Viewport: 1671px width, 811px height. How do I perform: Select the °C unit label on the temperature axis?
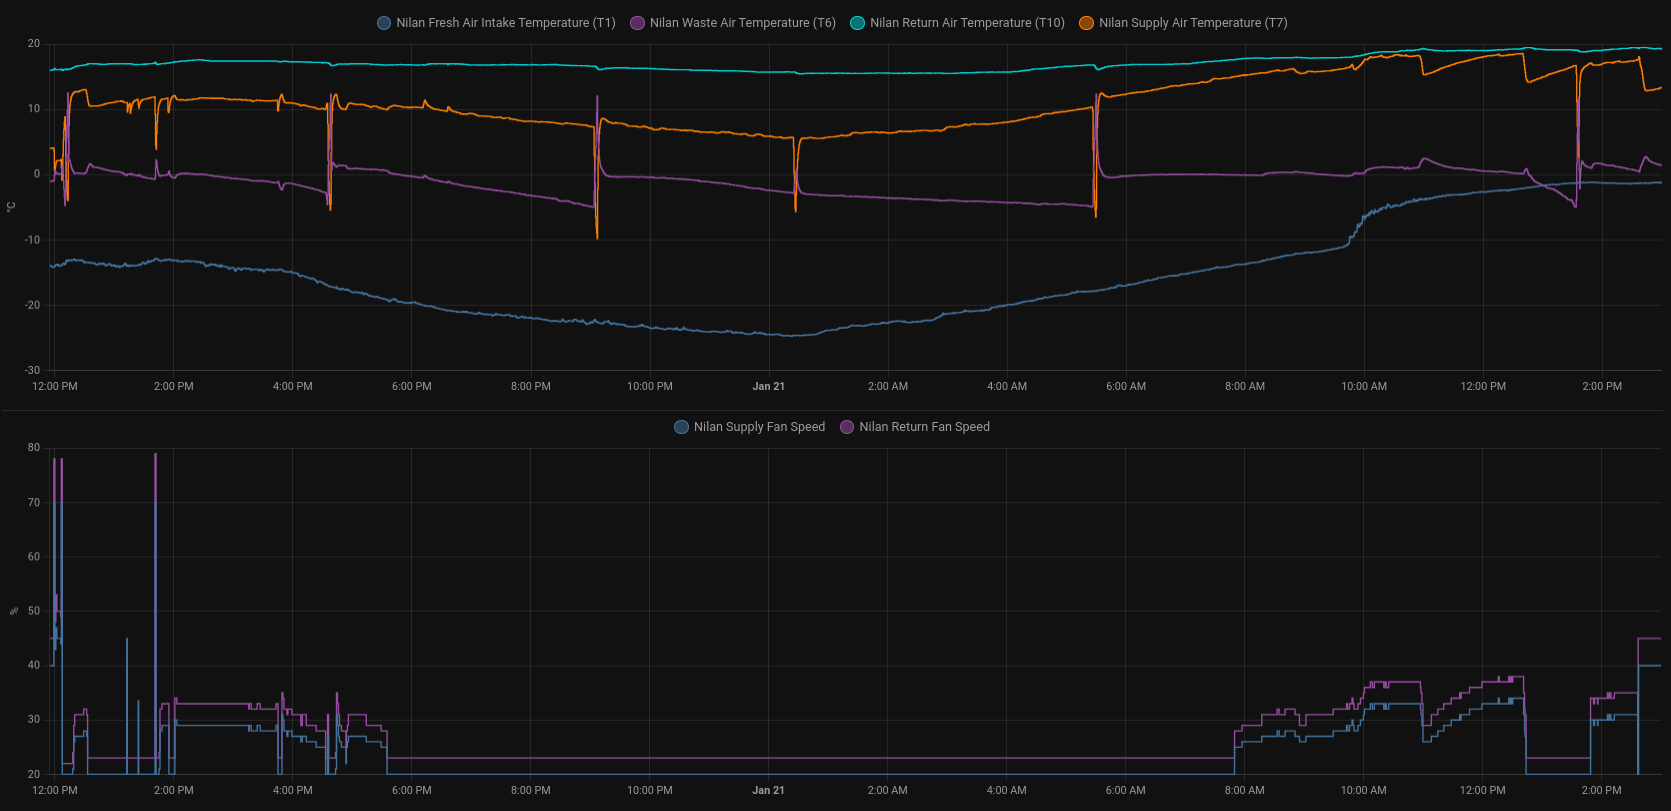12,207
